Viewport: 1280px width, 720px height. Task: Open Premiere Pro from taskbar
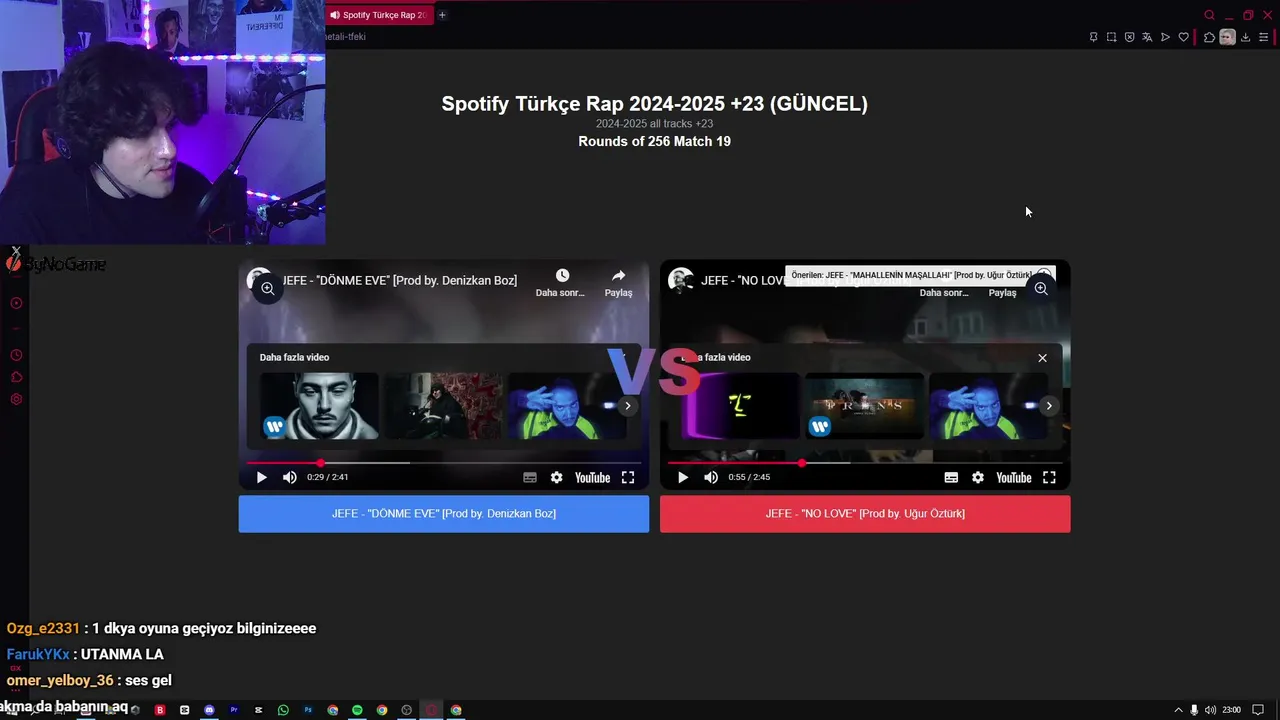pos(234,710)
